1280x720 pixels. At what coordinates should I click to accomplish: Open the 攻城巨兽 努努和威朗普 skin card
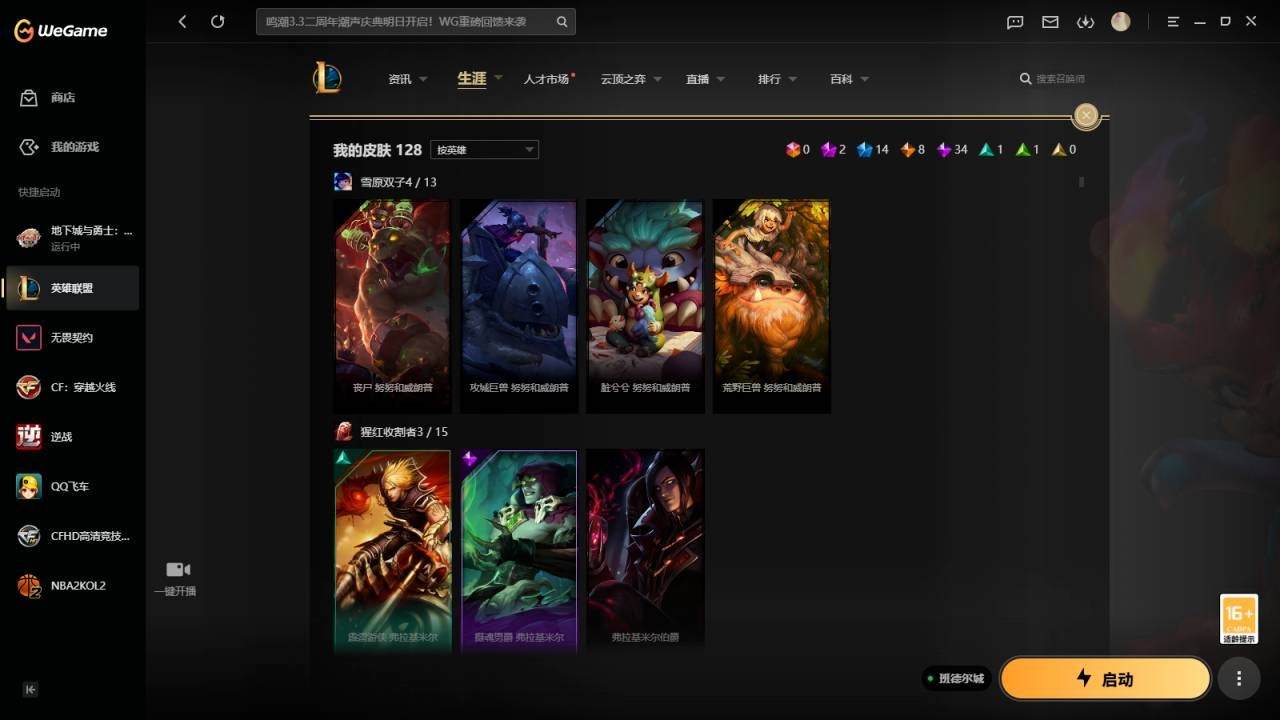519,305
